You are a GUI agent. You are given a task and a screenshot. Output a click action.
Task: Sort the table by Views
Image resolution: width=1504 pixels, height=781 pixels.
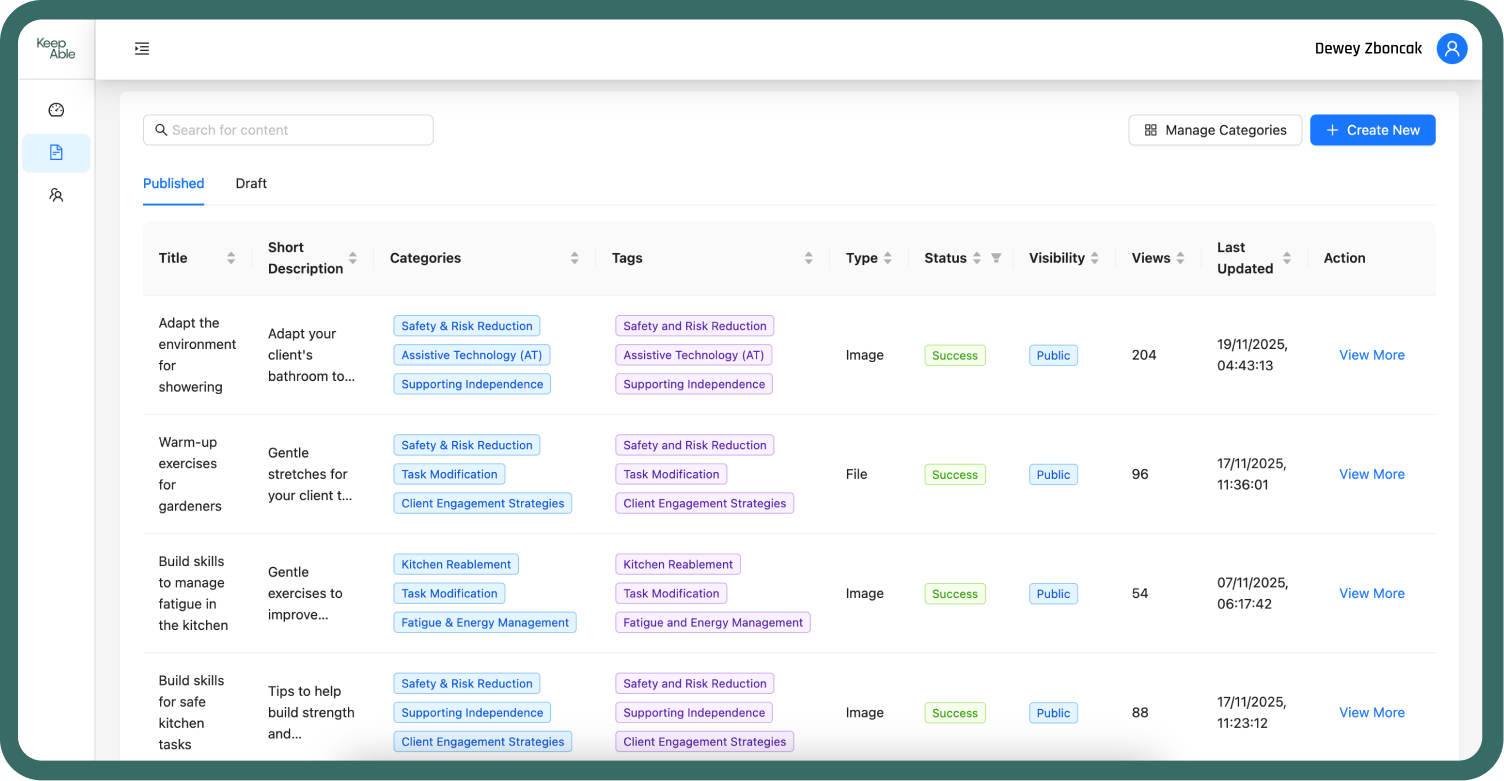[x=1183, y=258]
